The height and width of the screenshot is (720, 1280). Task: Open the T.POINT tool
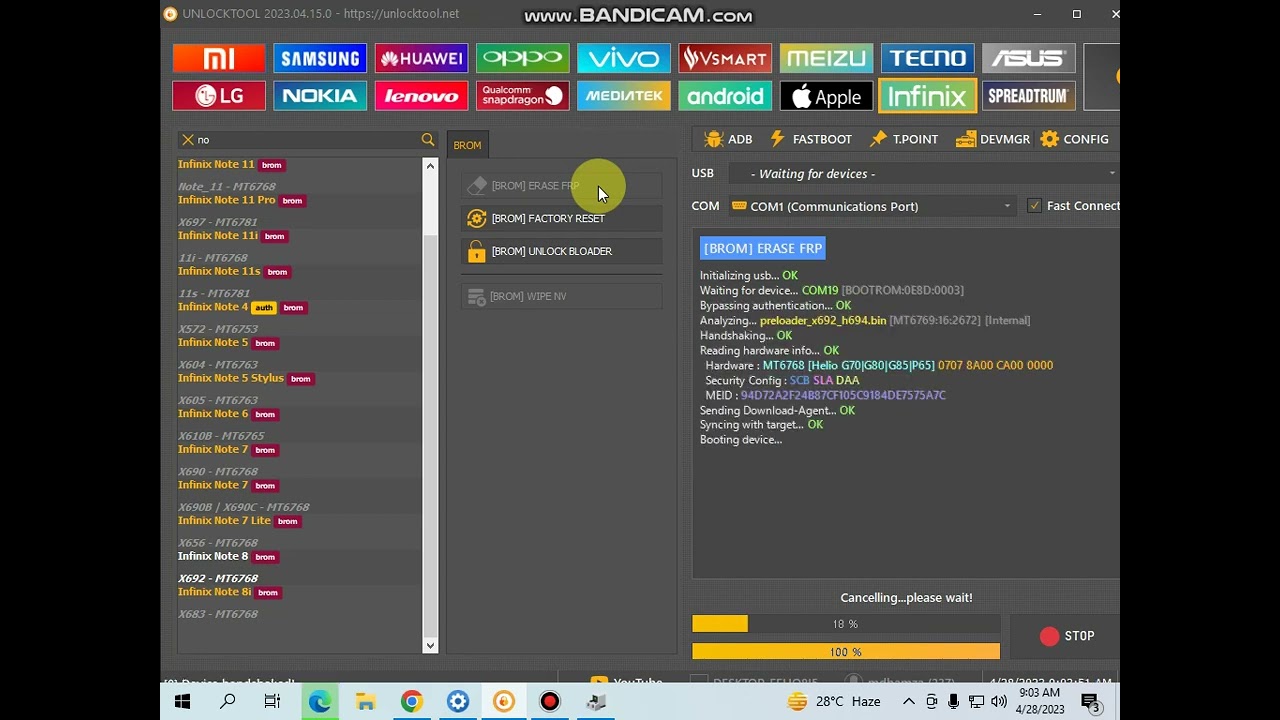904,139
